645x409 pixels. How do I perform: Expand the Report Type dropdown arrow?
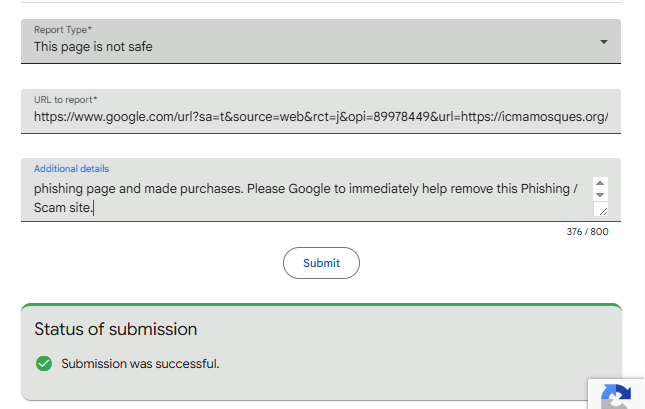pyautogui.click(x=603, y=42)
